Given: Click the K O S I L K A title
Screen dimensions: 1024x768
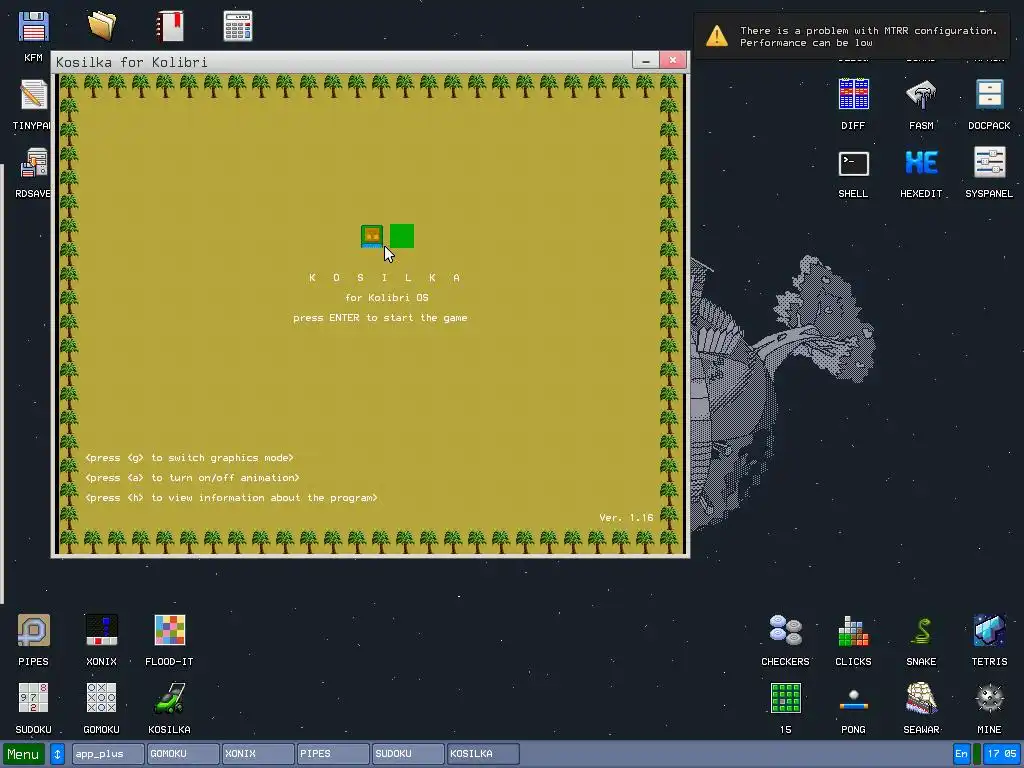Looking at the screenshot, I should click(385, 278).
